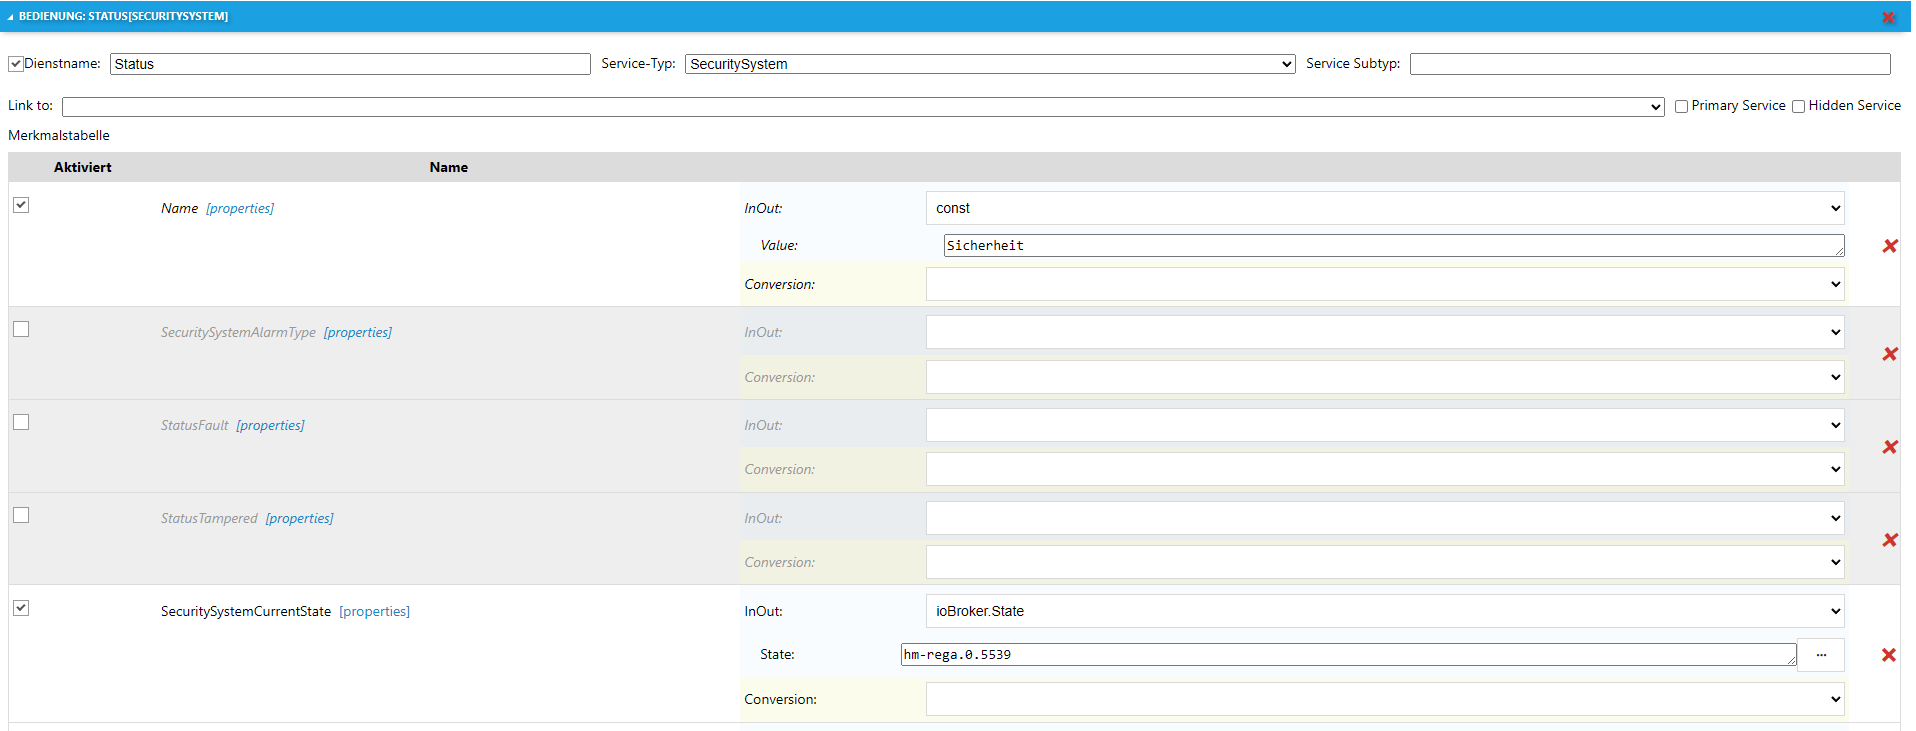Activate the SecuritySystemAlarmType checkbox
The width and height of the screenshot is (1916, 731).
point(21,329)
